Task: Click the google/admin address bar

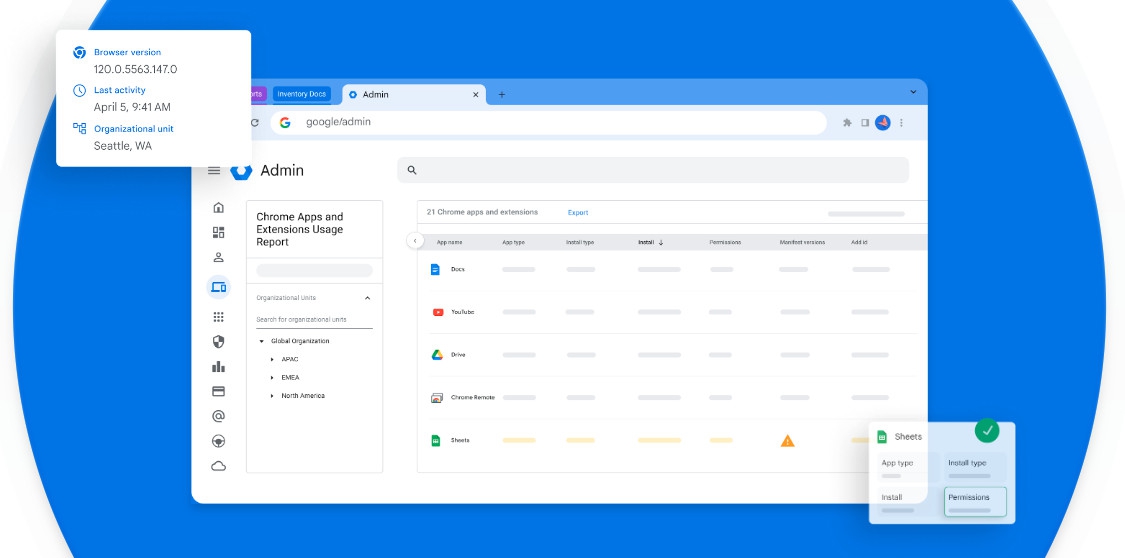Action: point(548,123)
